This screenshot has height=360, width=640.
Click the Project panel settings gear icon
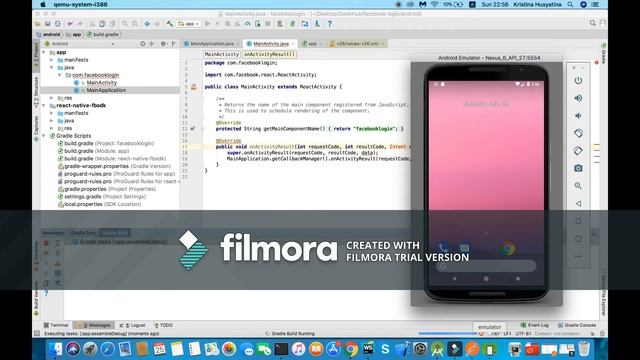[163, 43]
